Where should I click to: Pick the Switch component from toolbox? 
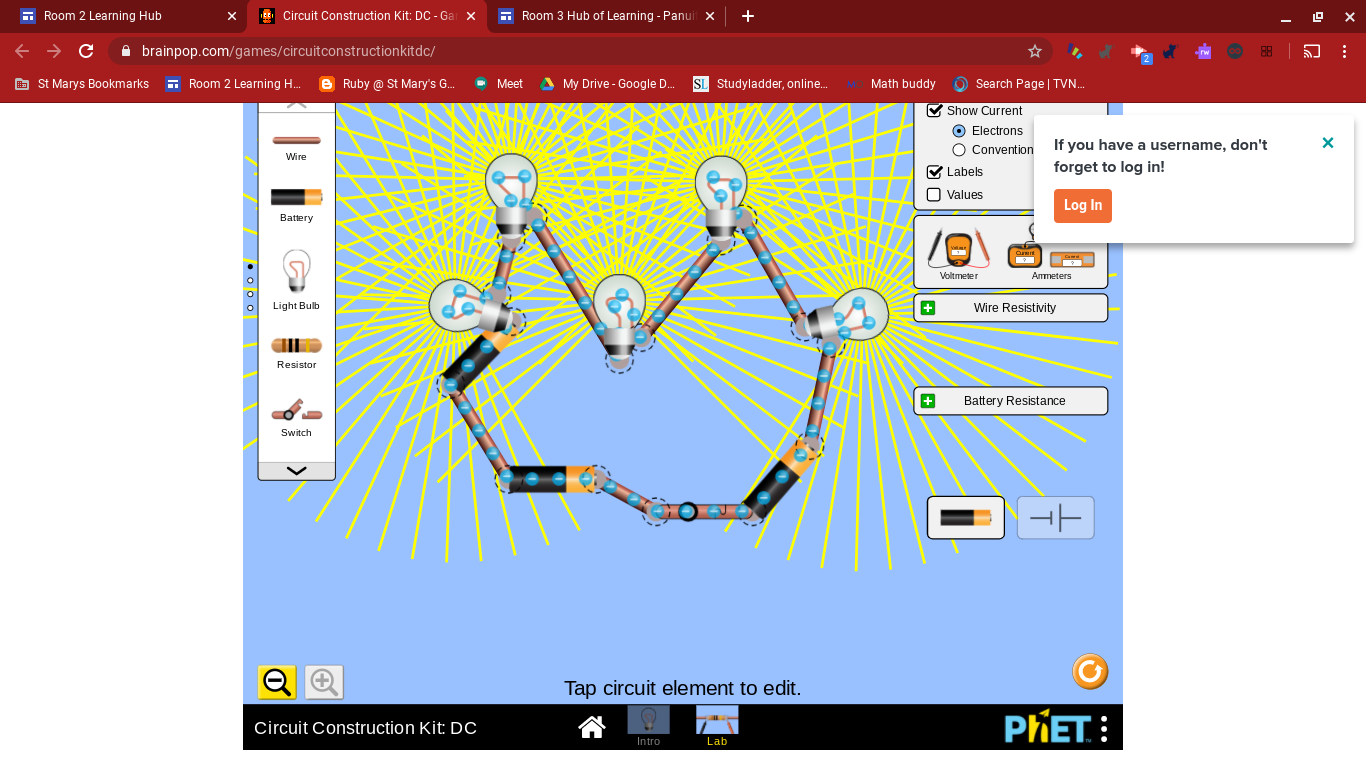pos(296,410)
